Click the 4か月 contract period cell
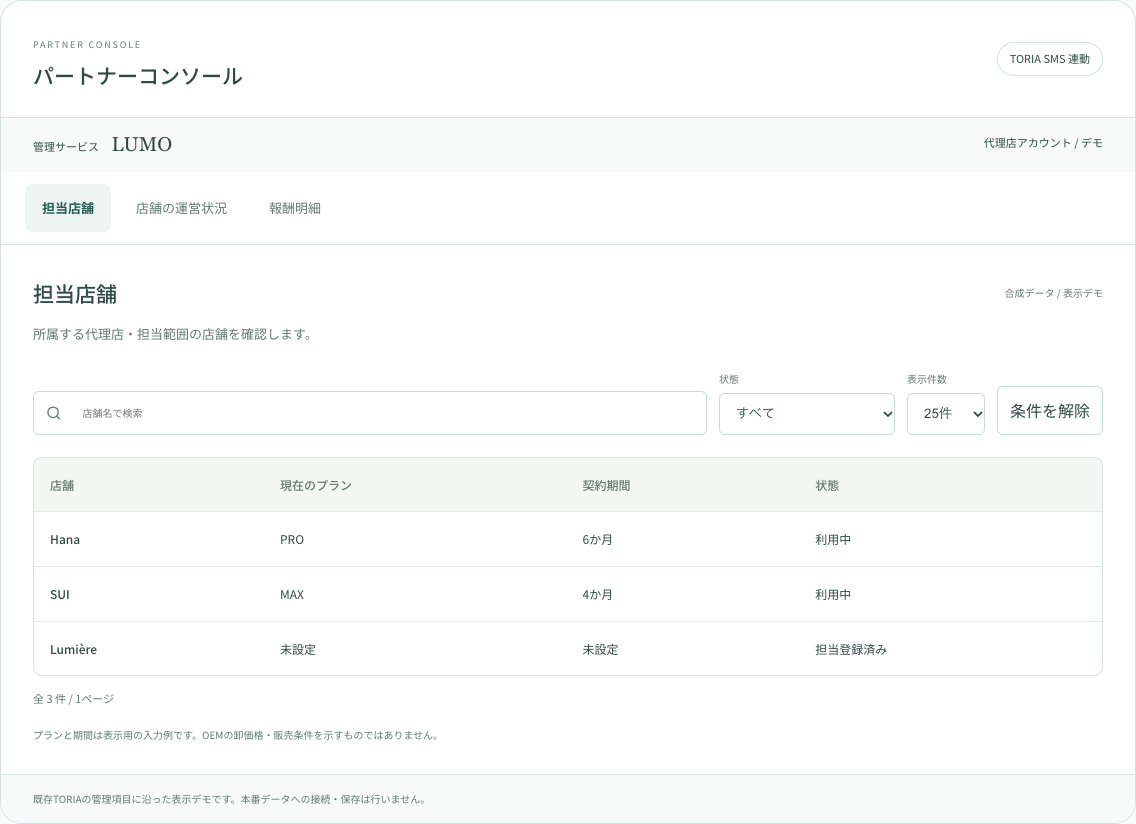The width and height of the screenshot is (1136, 824). 597,595
